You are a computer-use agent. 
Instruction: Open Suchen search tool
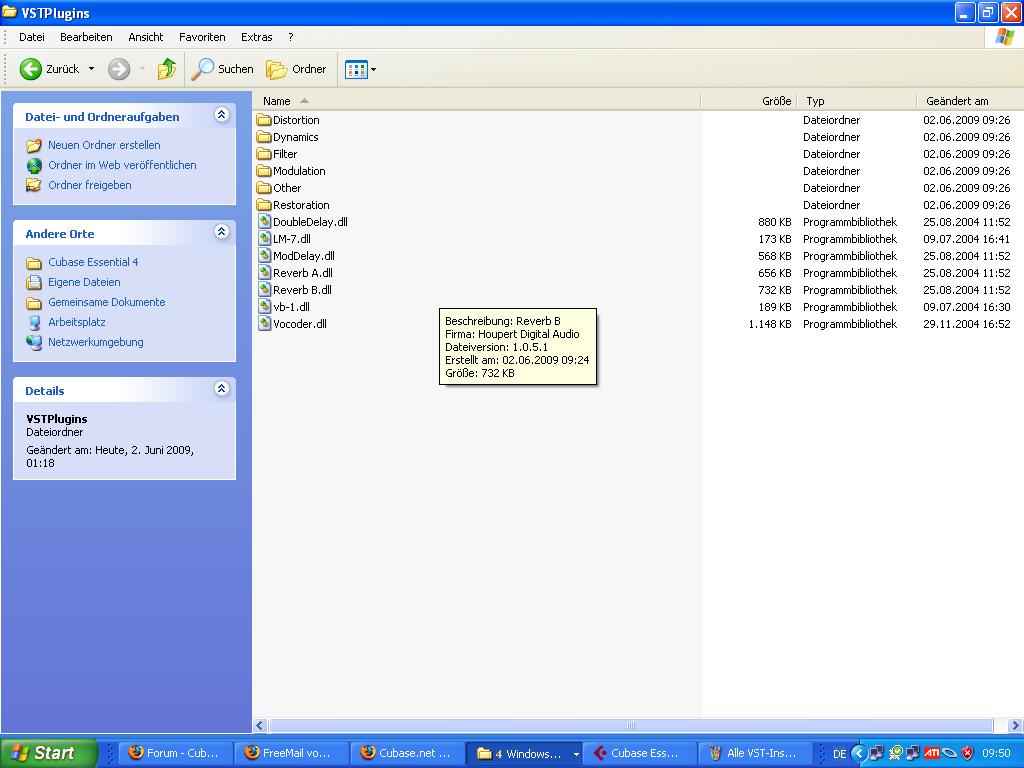(x=223, y=69)
